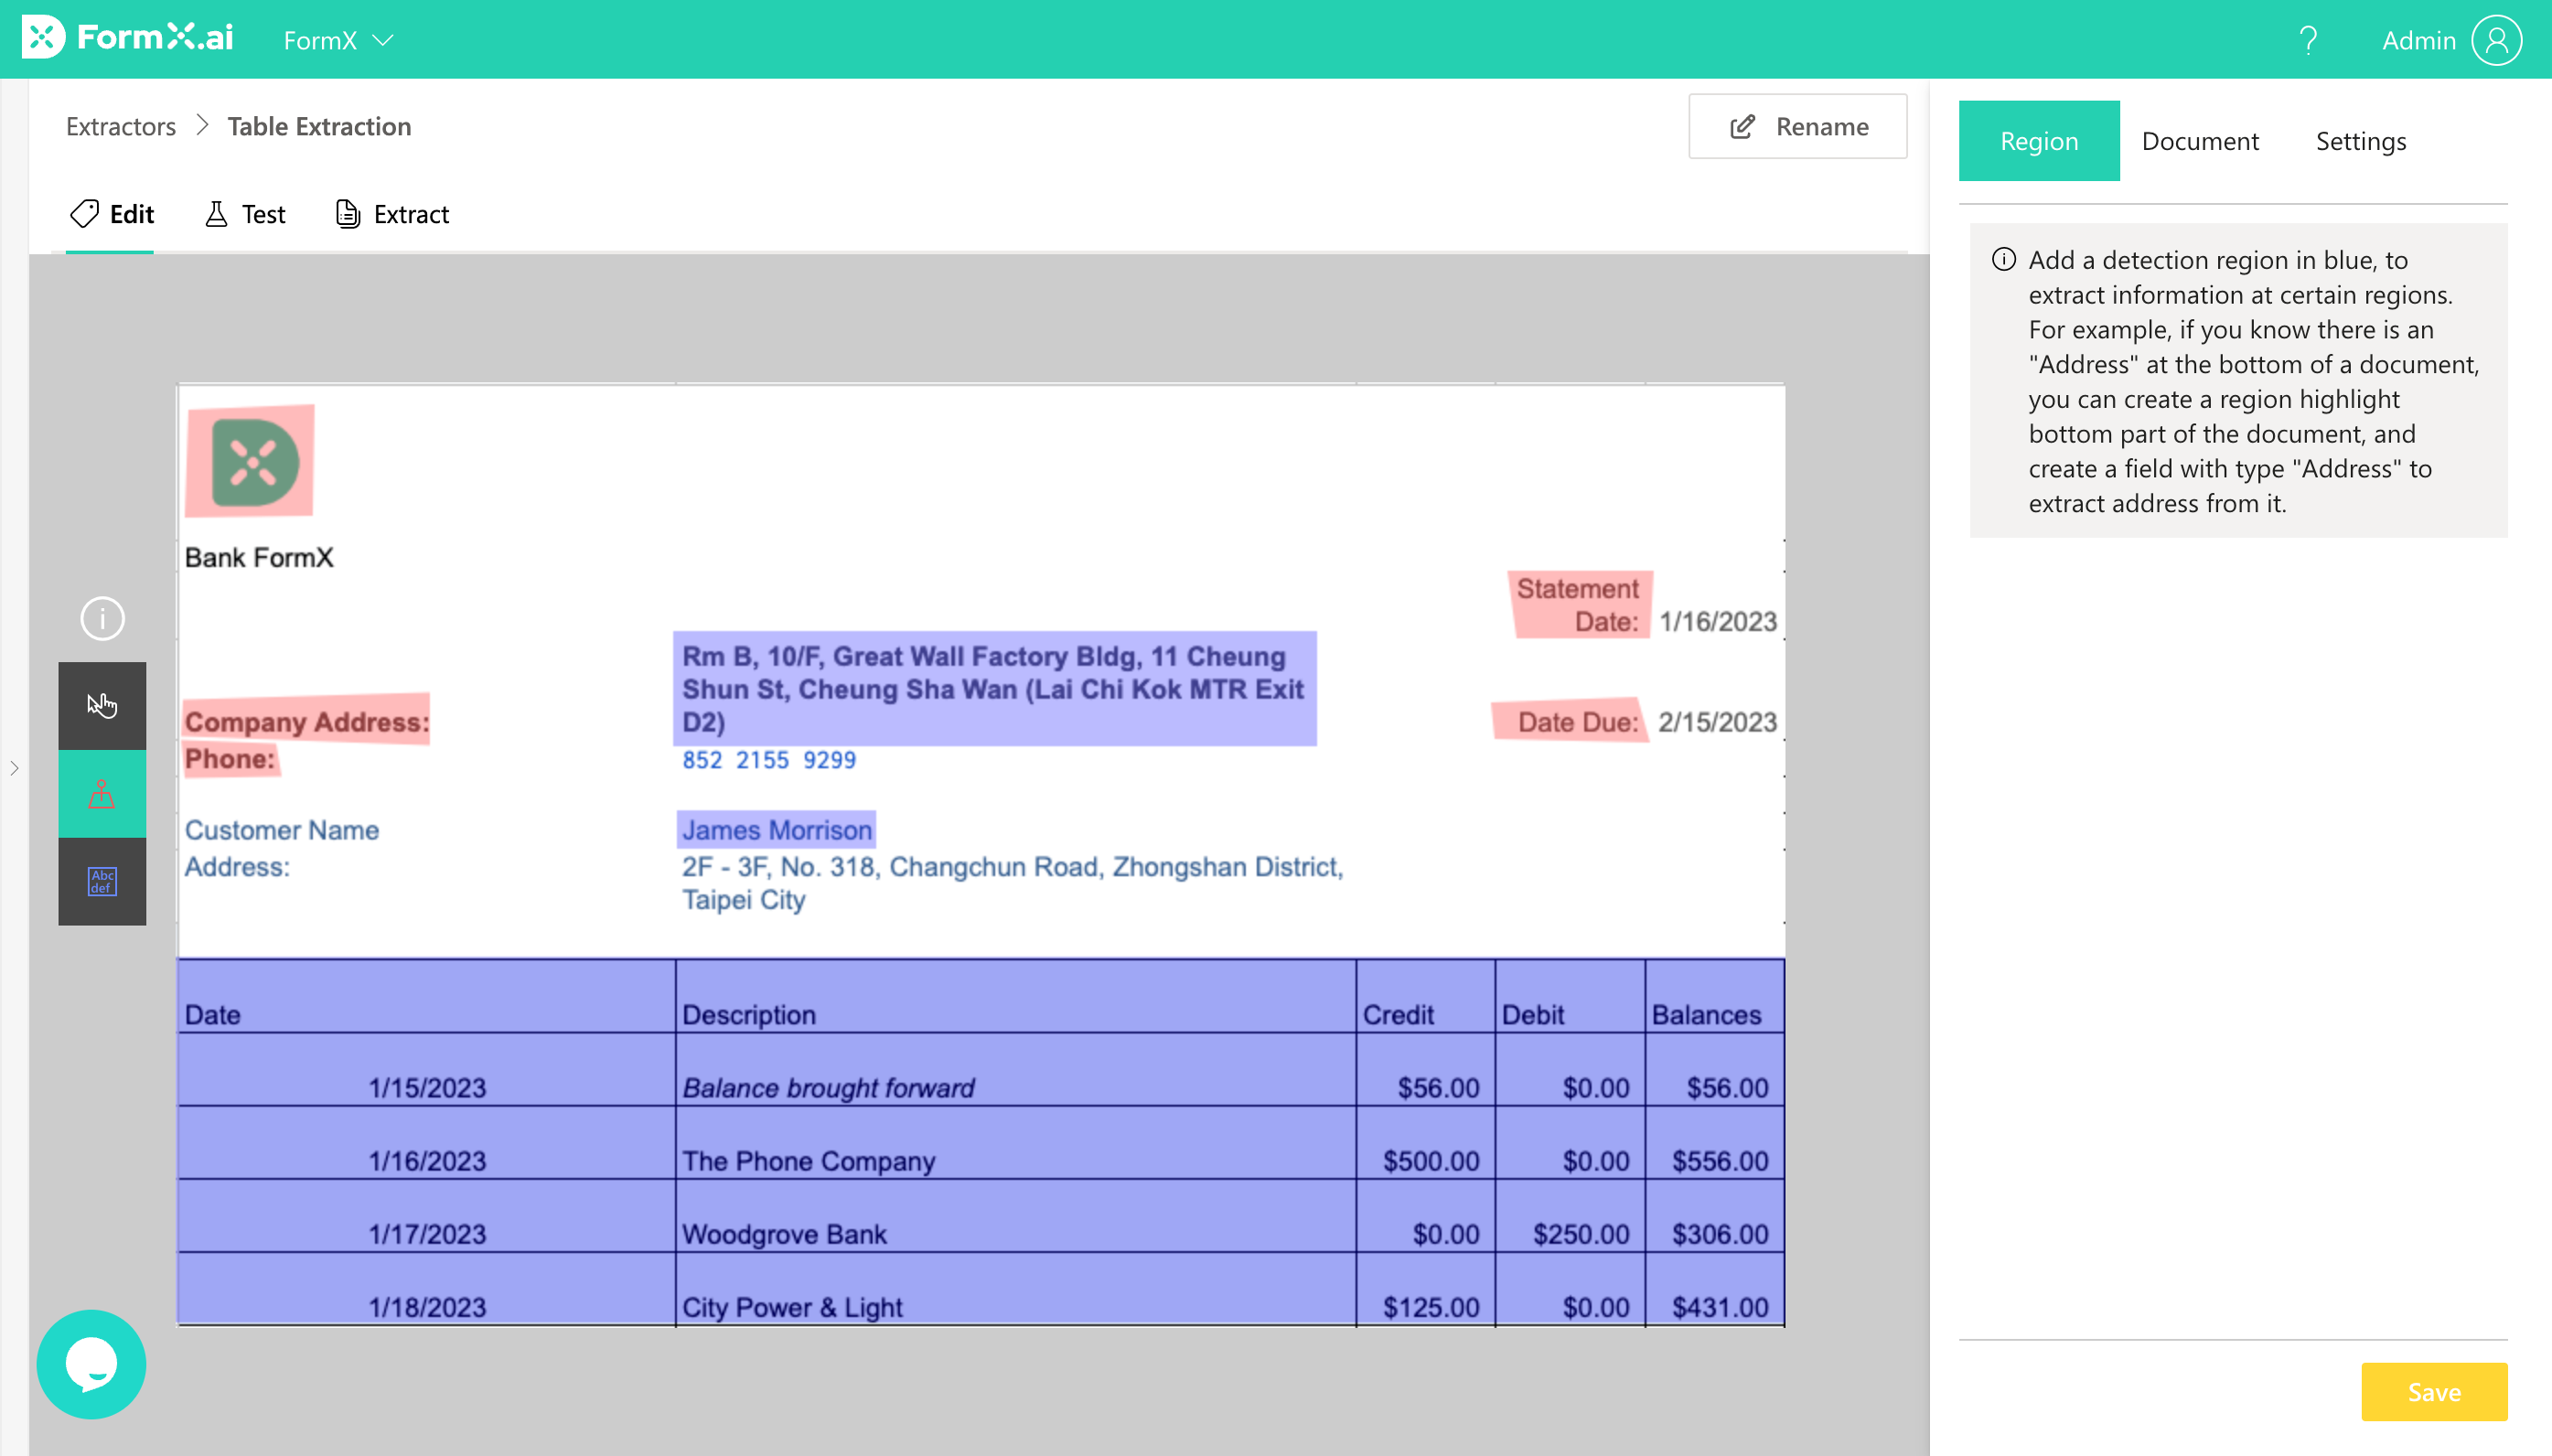Image resolution: width=2552 pixels, height=1456 pixels.
Task: Open the chat support widget
Action: coord(91,1363)
